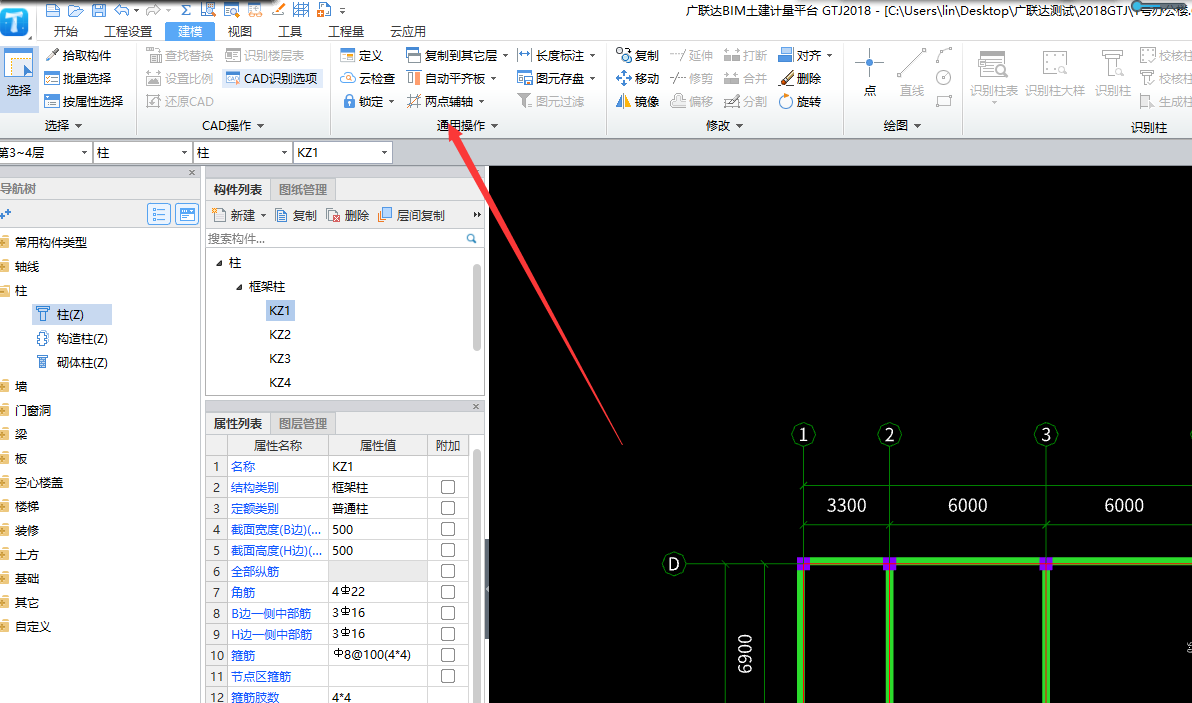This screenshot has height=703, width=1192.
Task: Switch navigation tree to list view icon
Action: tap(159, 214)
